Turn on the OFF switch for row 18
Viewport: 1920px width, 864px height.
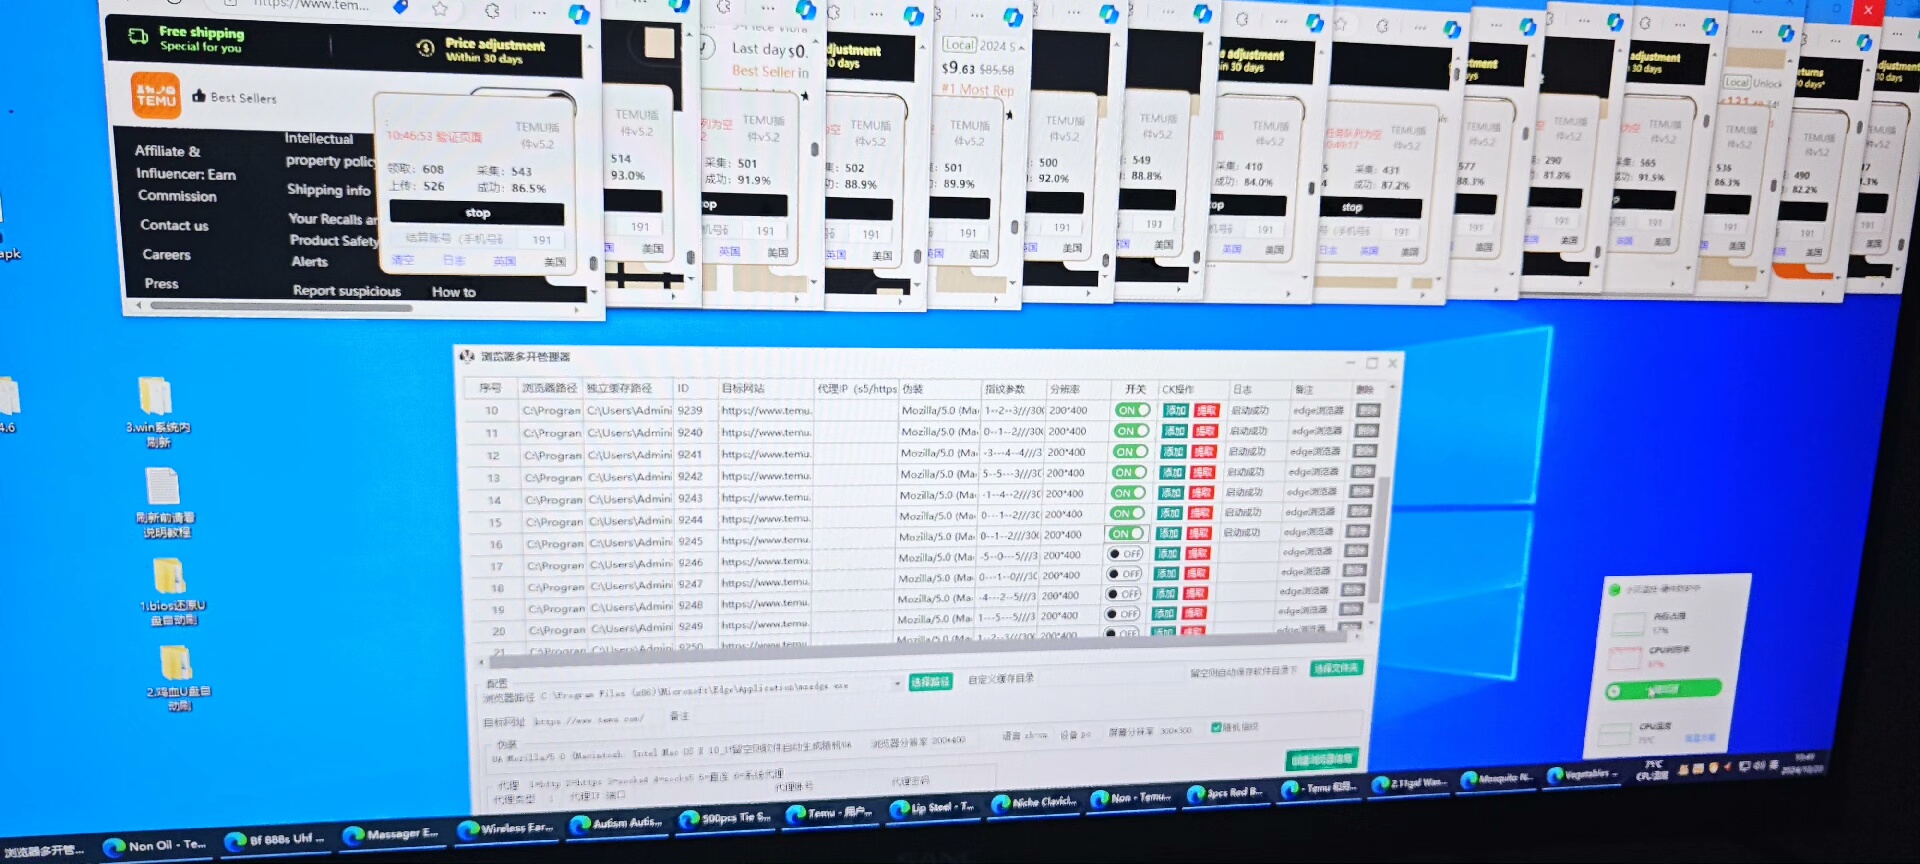(1124, 574)
